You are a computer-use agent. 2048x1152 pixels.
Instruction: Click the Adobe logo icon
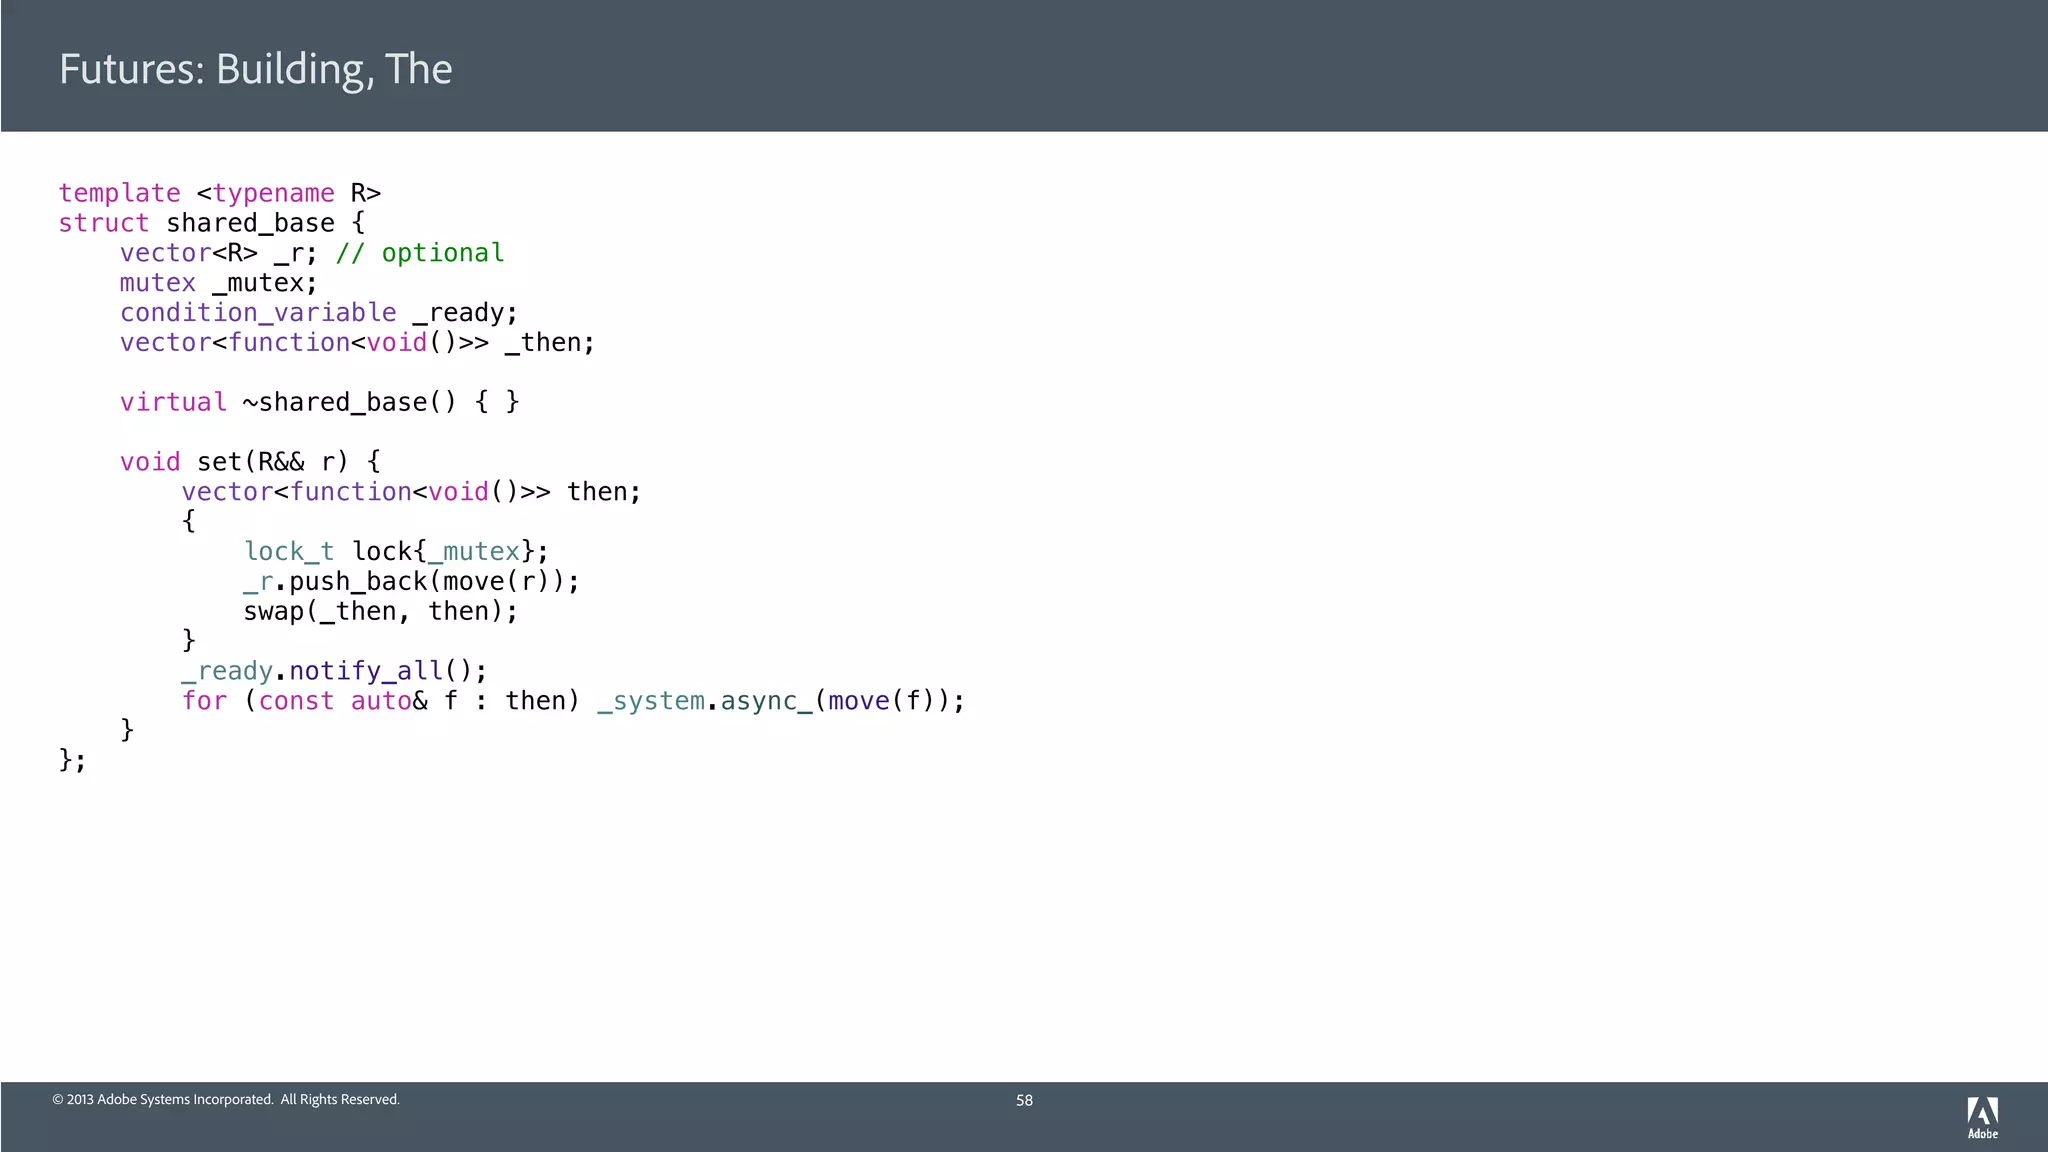(x=1982, y=1117)
